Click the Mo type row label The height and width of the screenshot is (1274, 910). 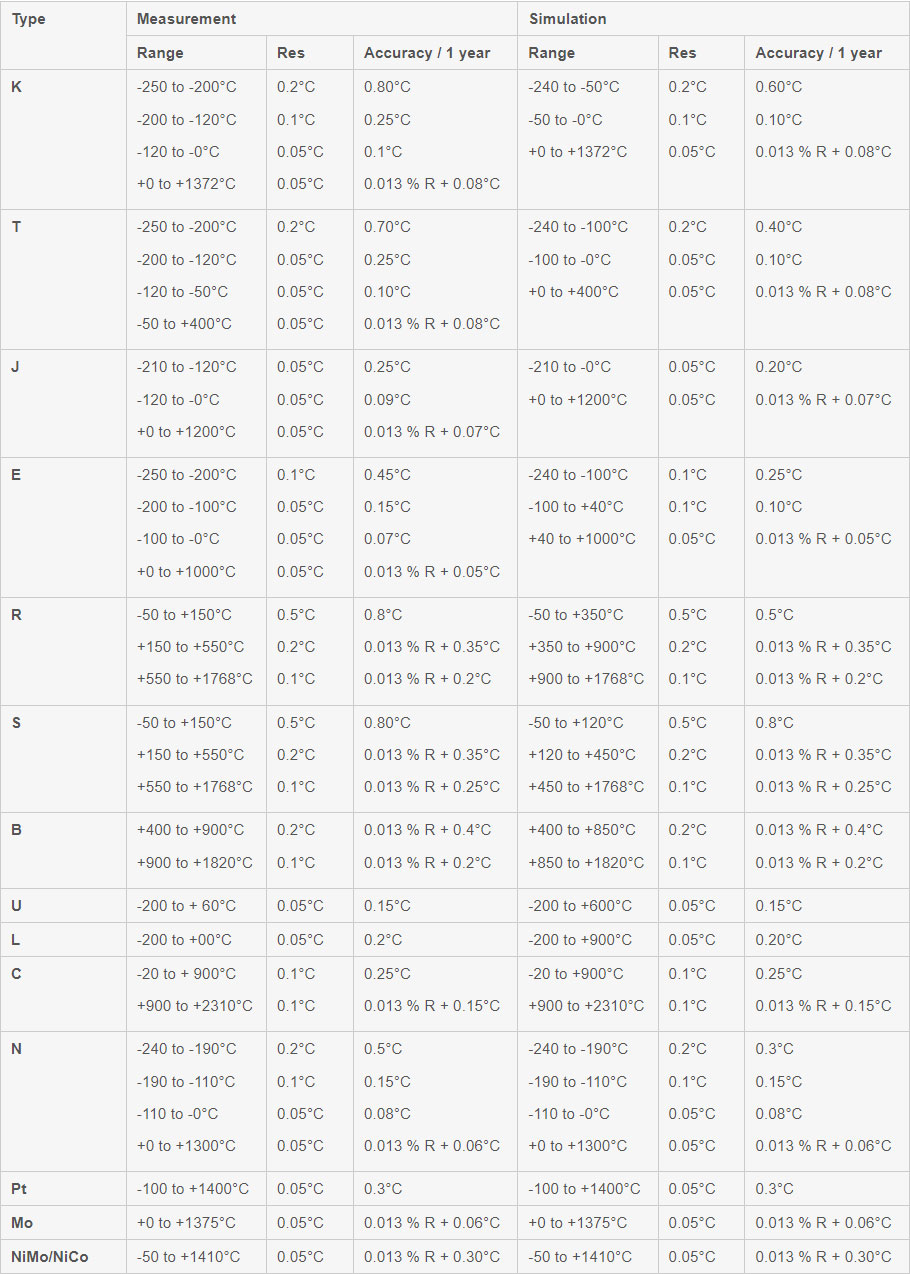[22, 1222]
